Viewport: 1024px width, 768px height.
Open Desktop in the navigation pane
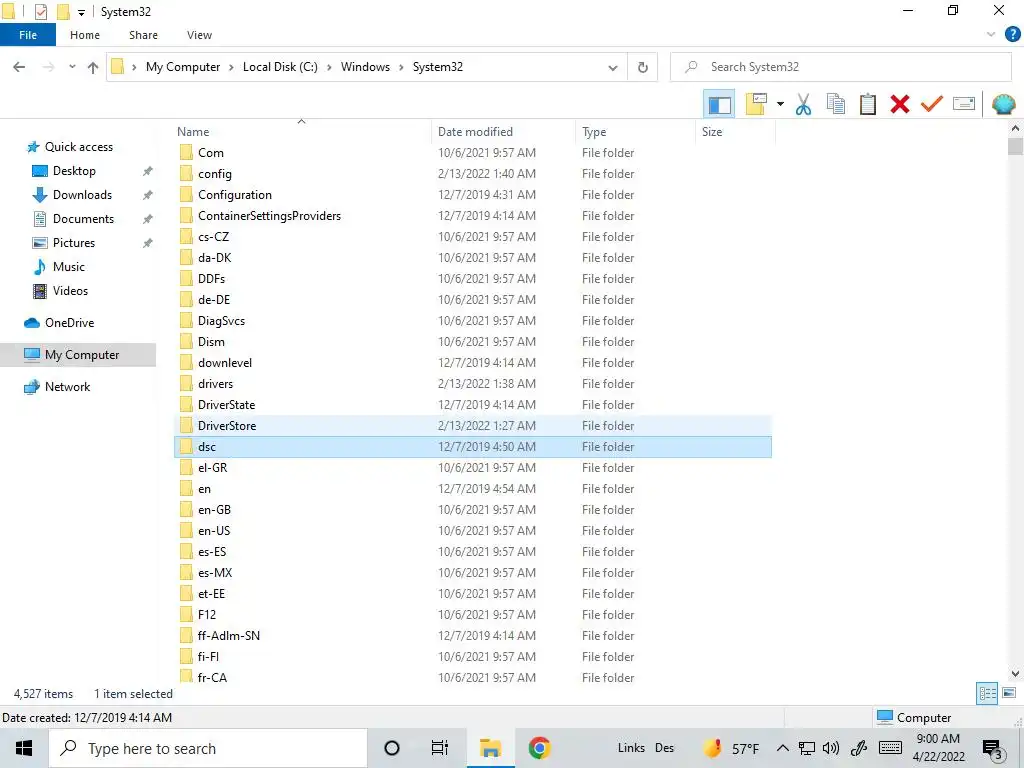point(74,171)
